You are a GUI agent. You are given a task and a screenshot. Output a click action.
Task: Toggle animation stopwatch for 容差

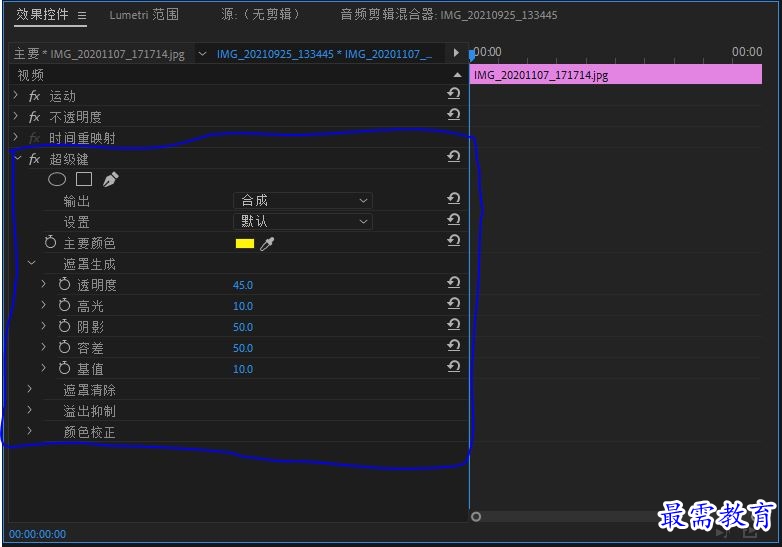(64, 347)
